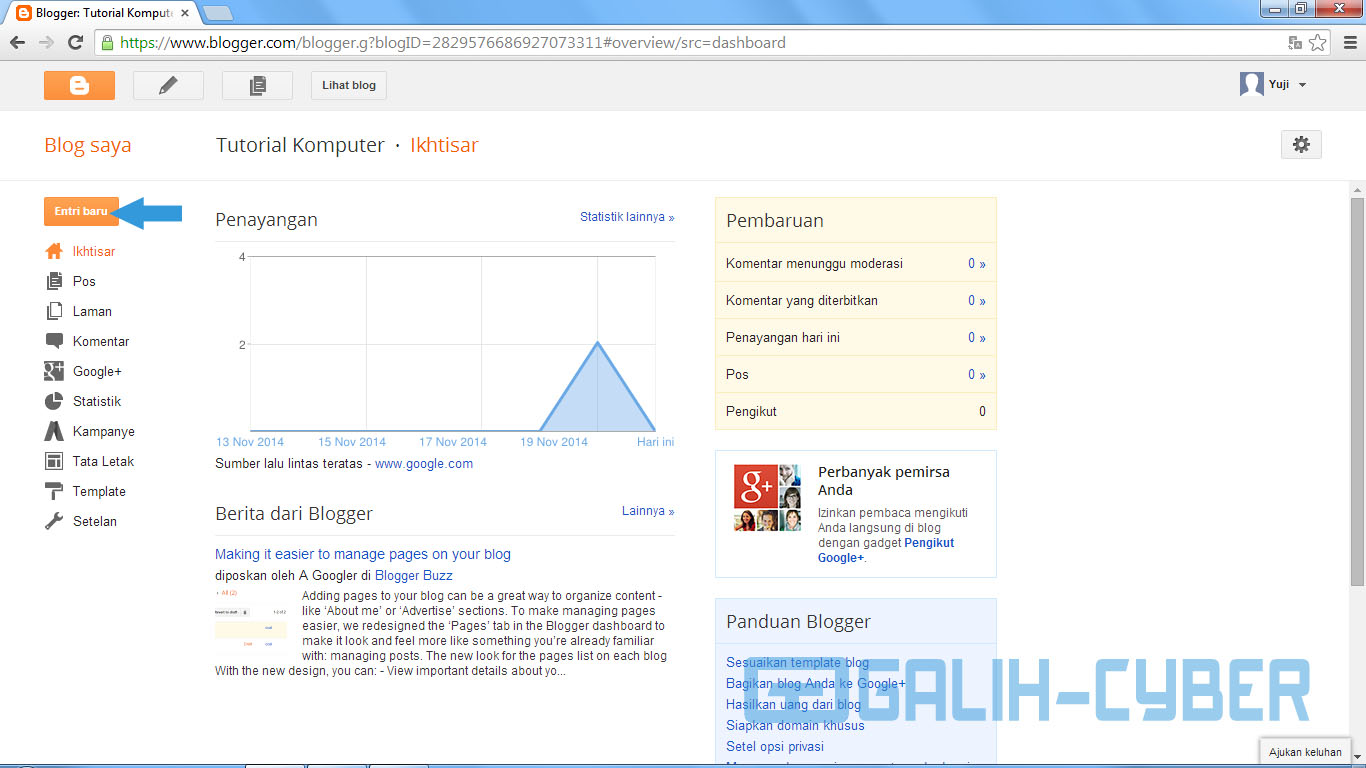Viewport: 1366px width, 768px height.
Task: Open www.google.com traffic source link
Action: pyautogui.click(x=424, y=464)
